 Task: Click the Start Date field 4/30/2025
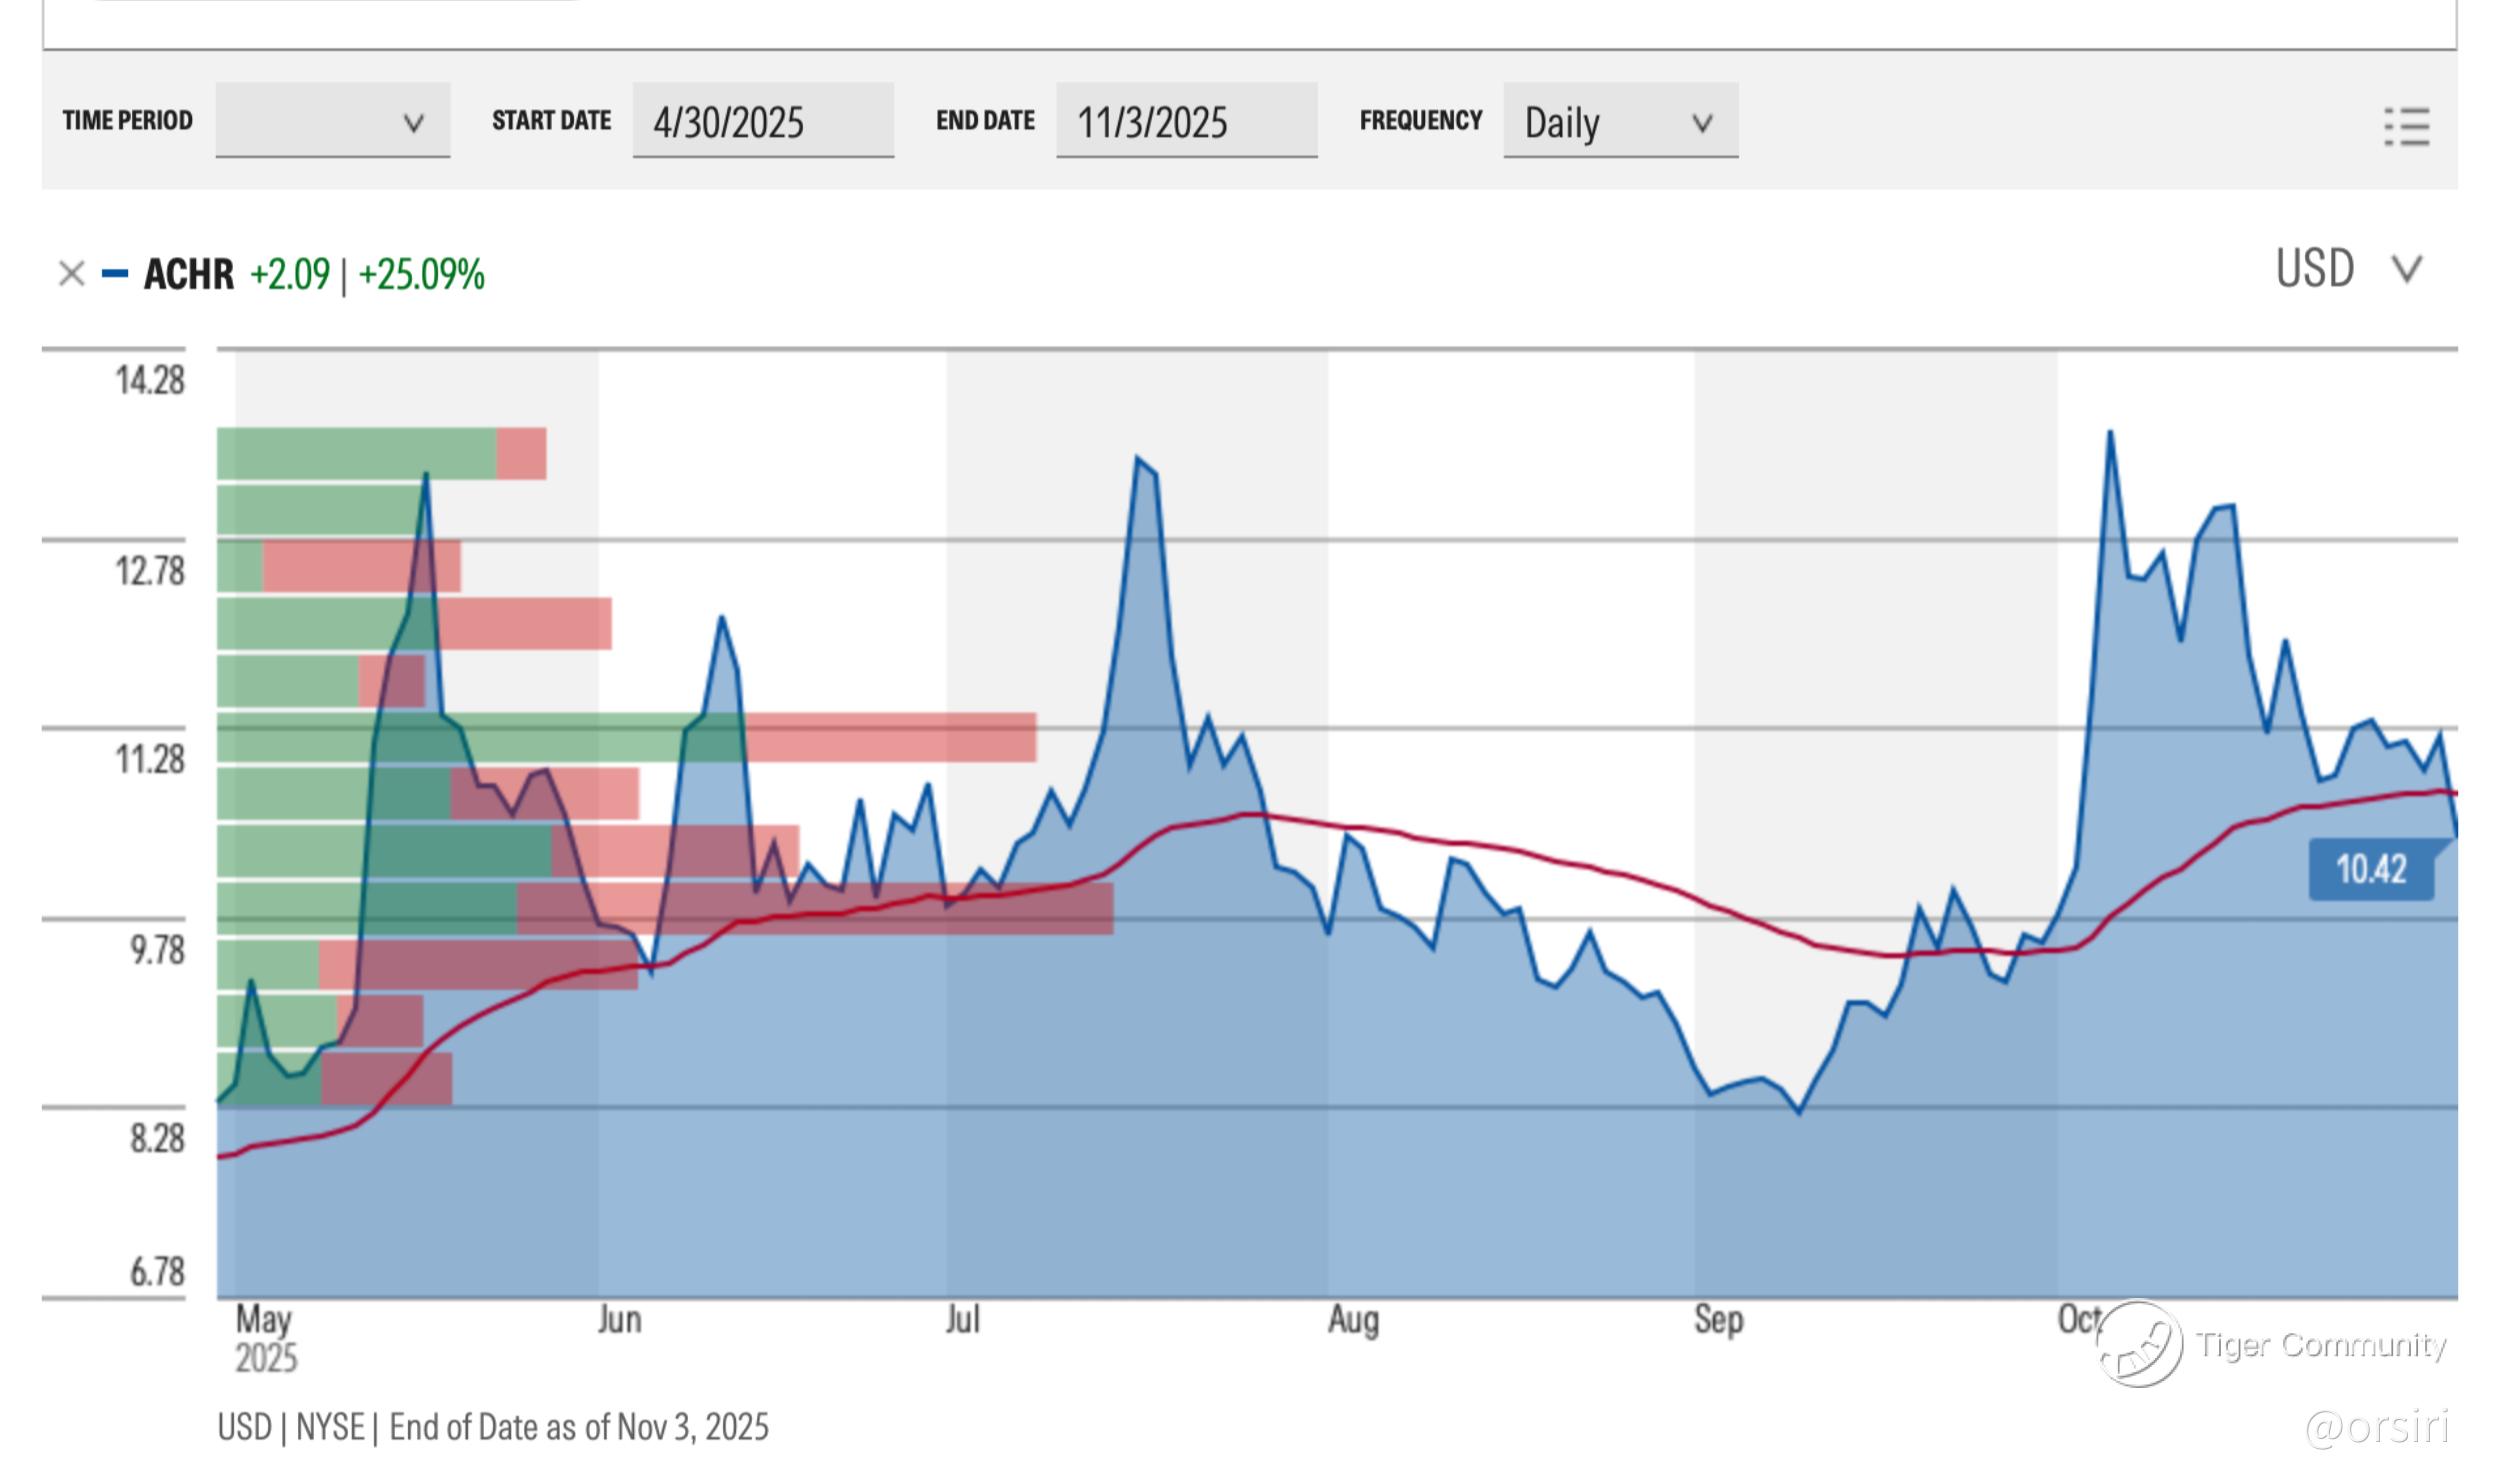click(762, 122)
